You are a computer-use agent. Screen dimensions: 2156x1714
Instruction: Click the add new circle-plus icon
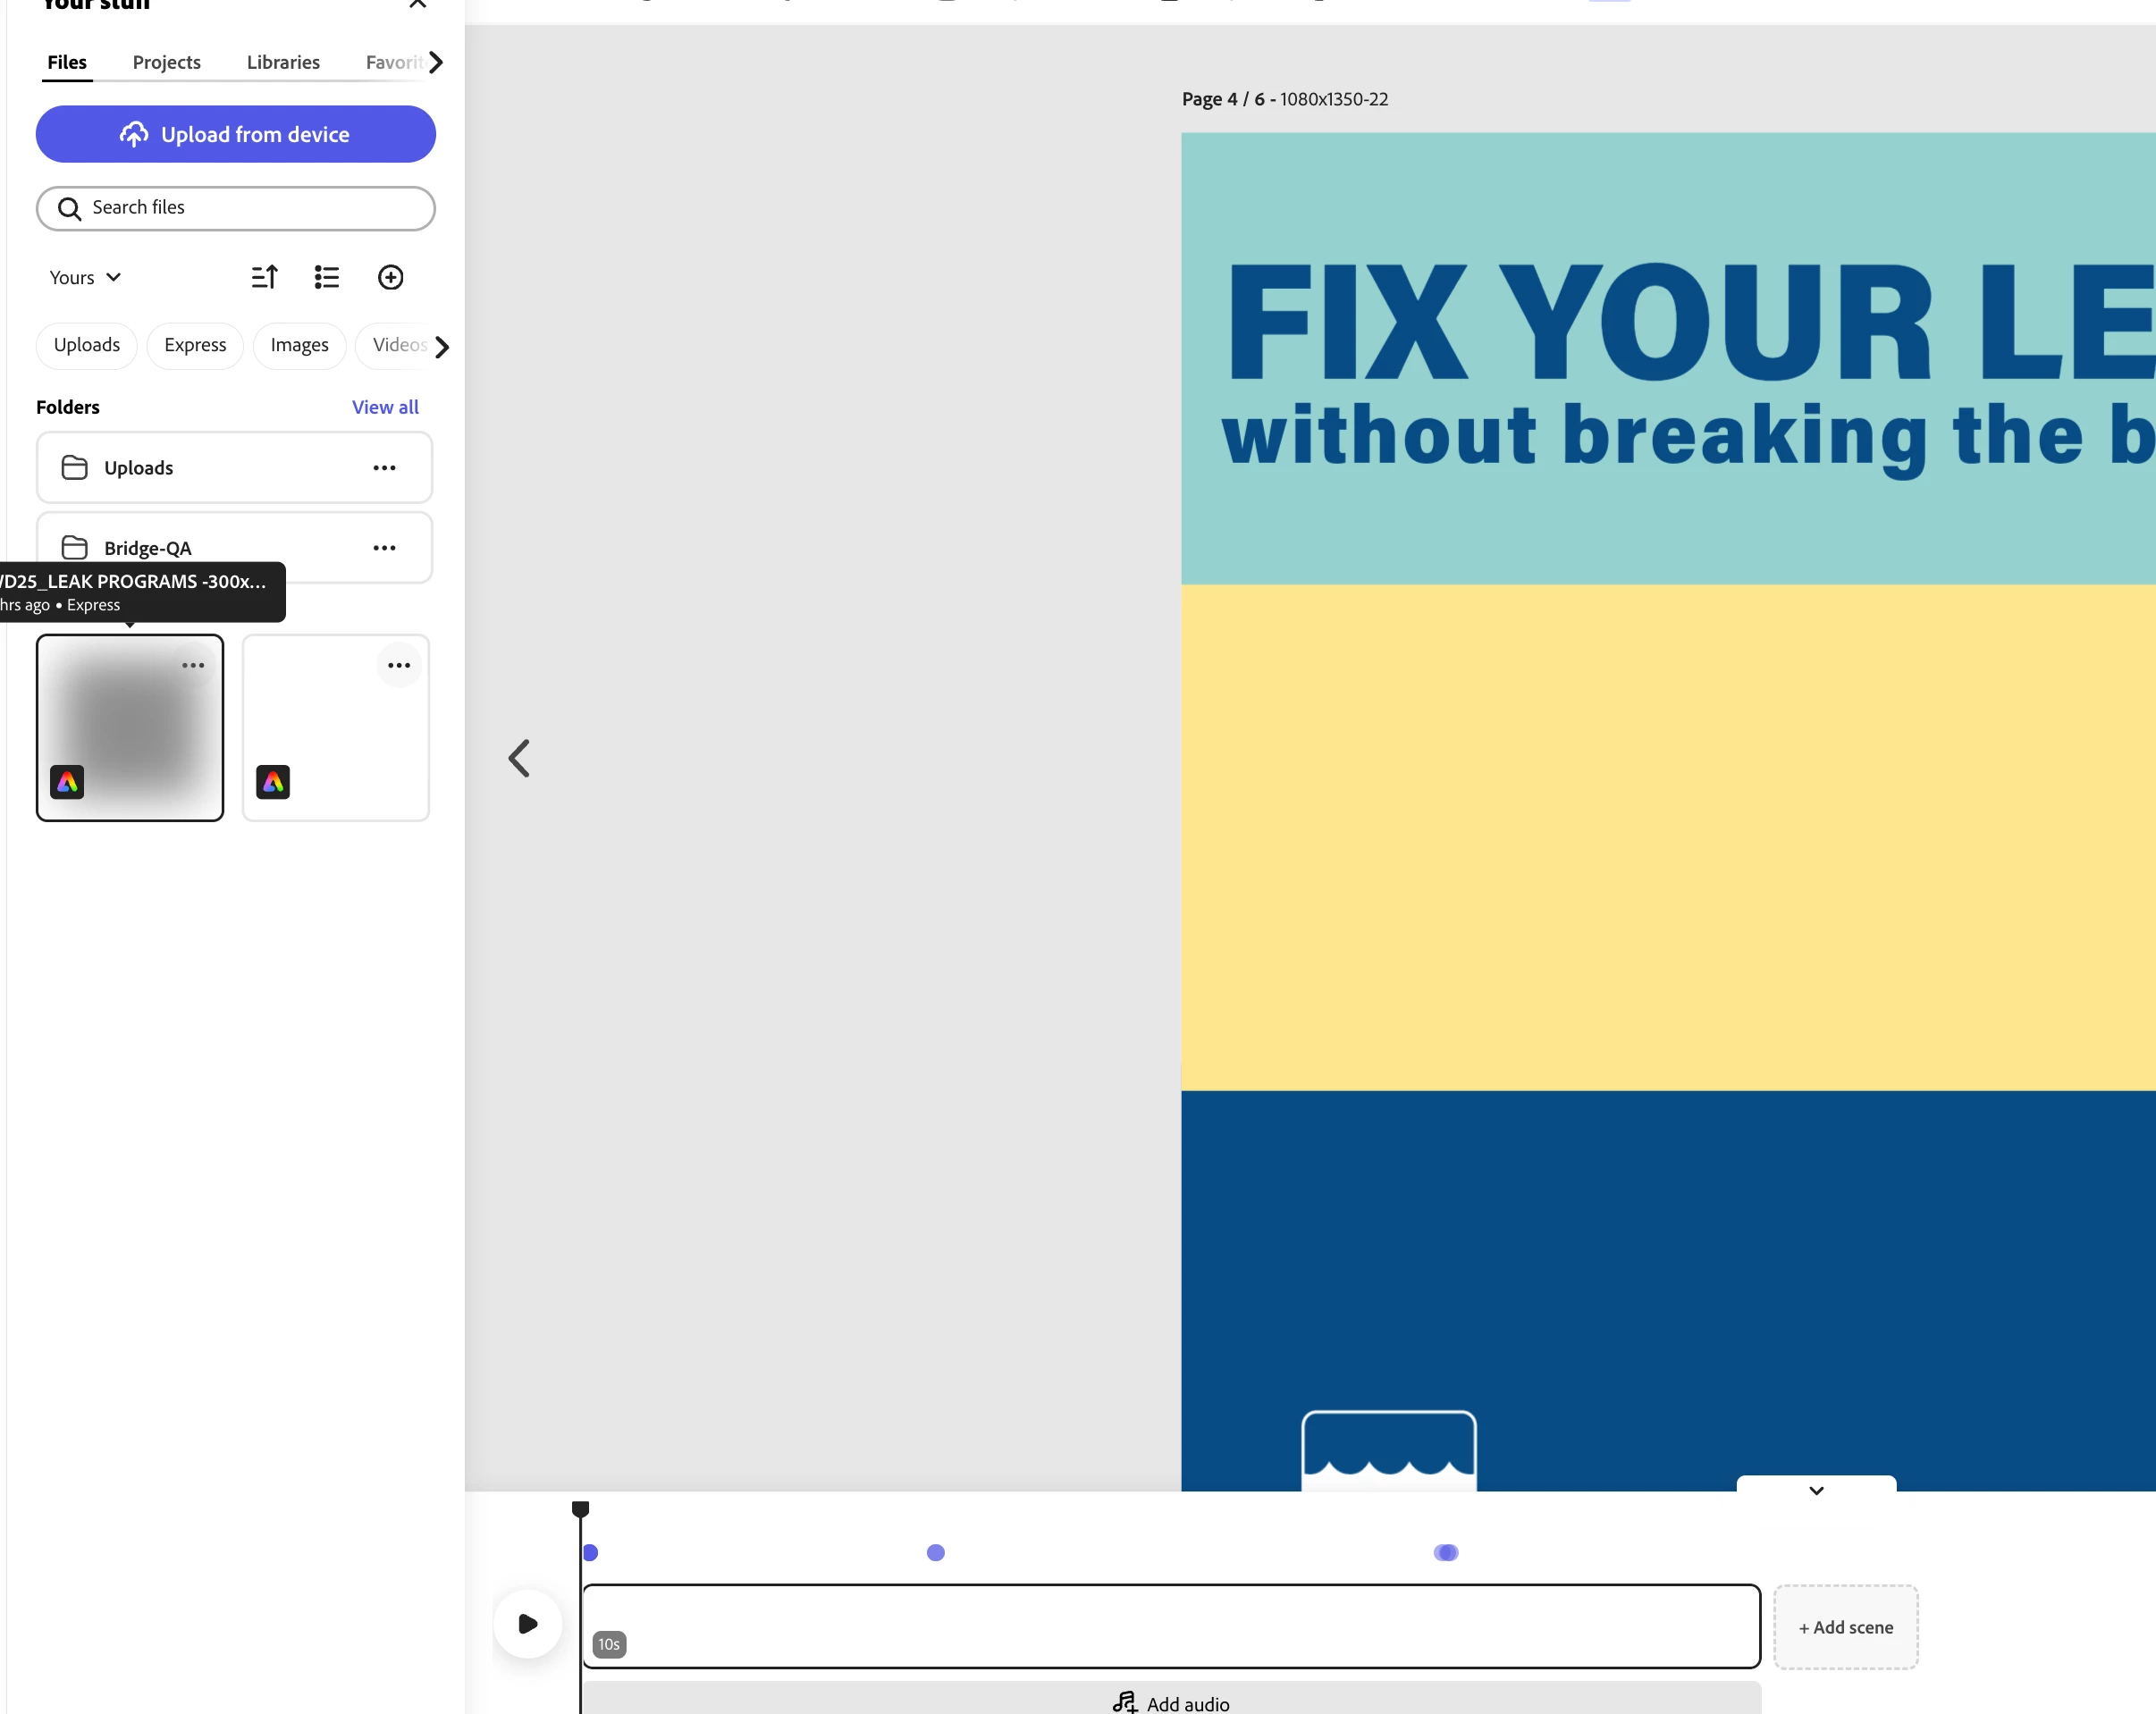pos(390,277)
